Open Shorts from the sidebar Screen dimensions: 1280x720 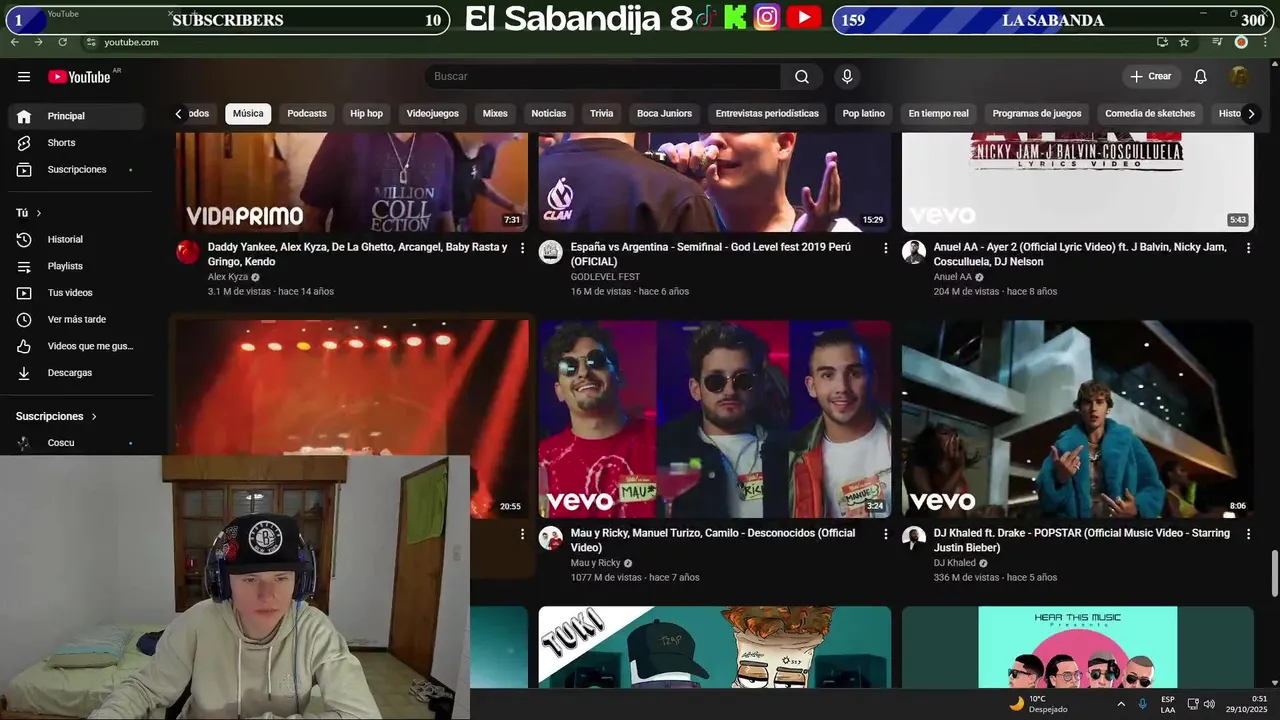coord(76,143)
